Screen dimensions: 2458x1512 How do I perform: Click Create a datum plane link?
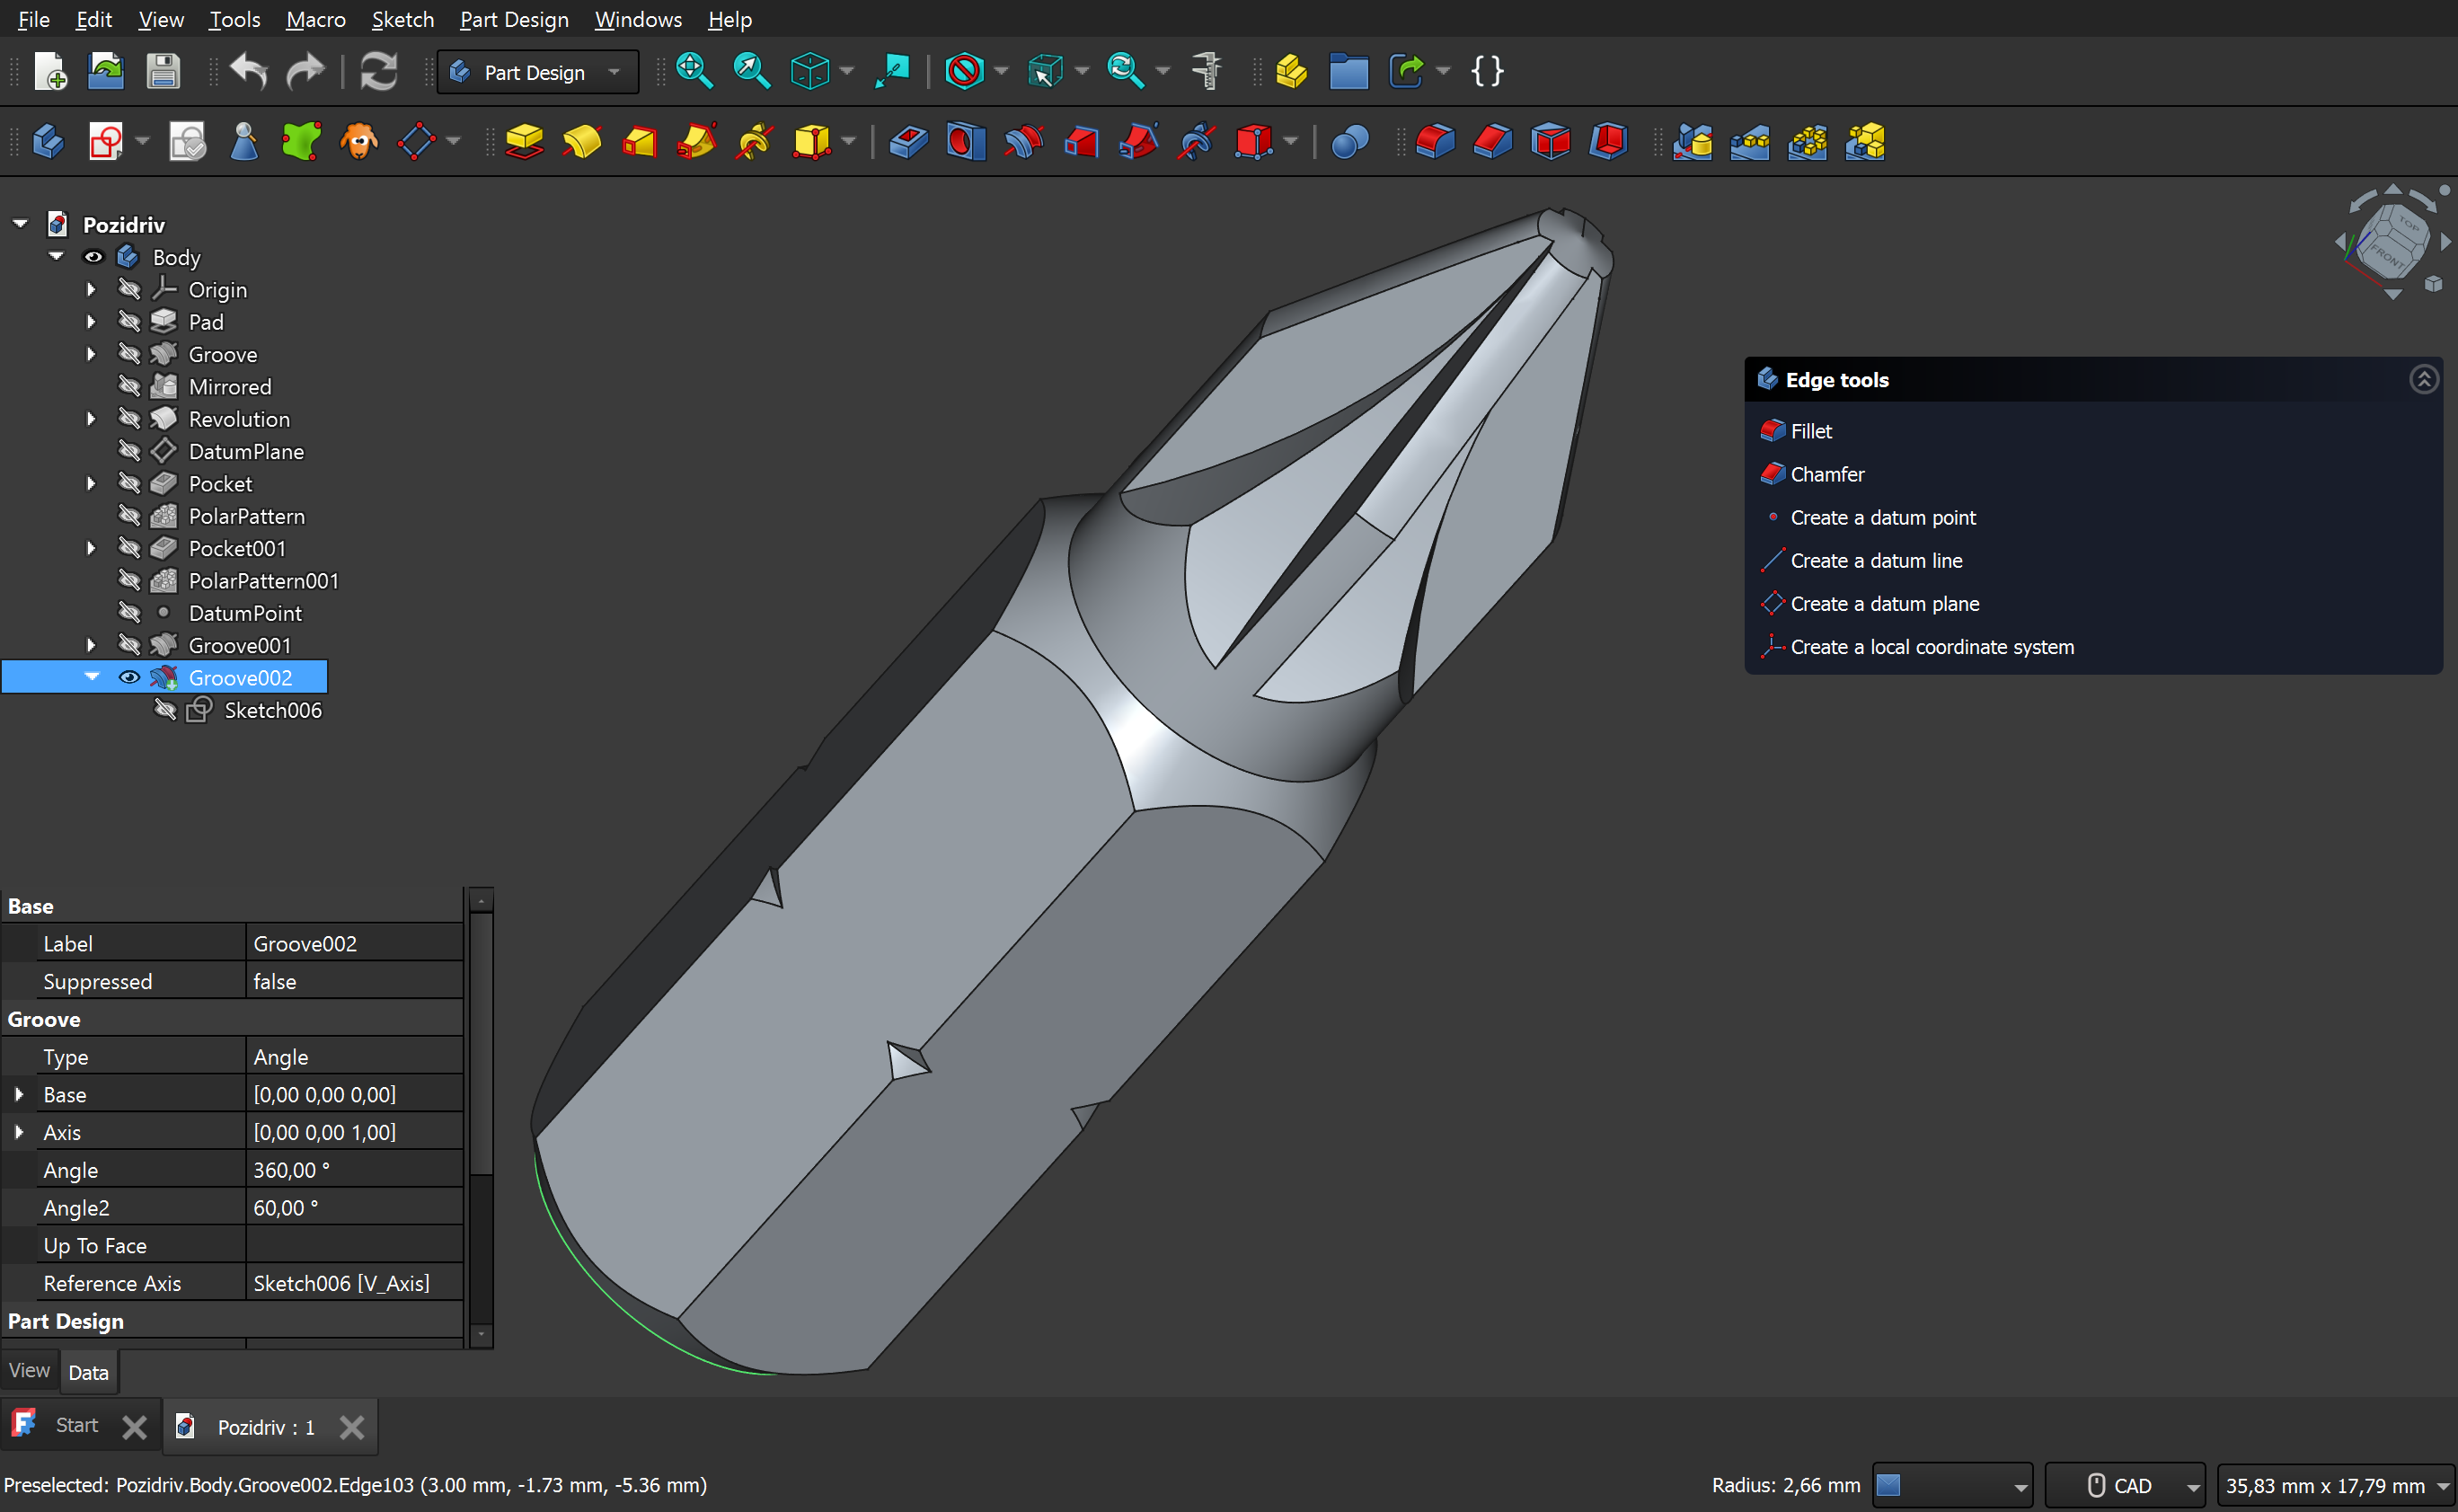1884,604
